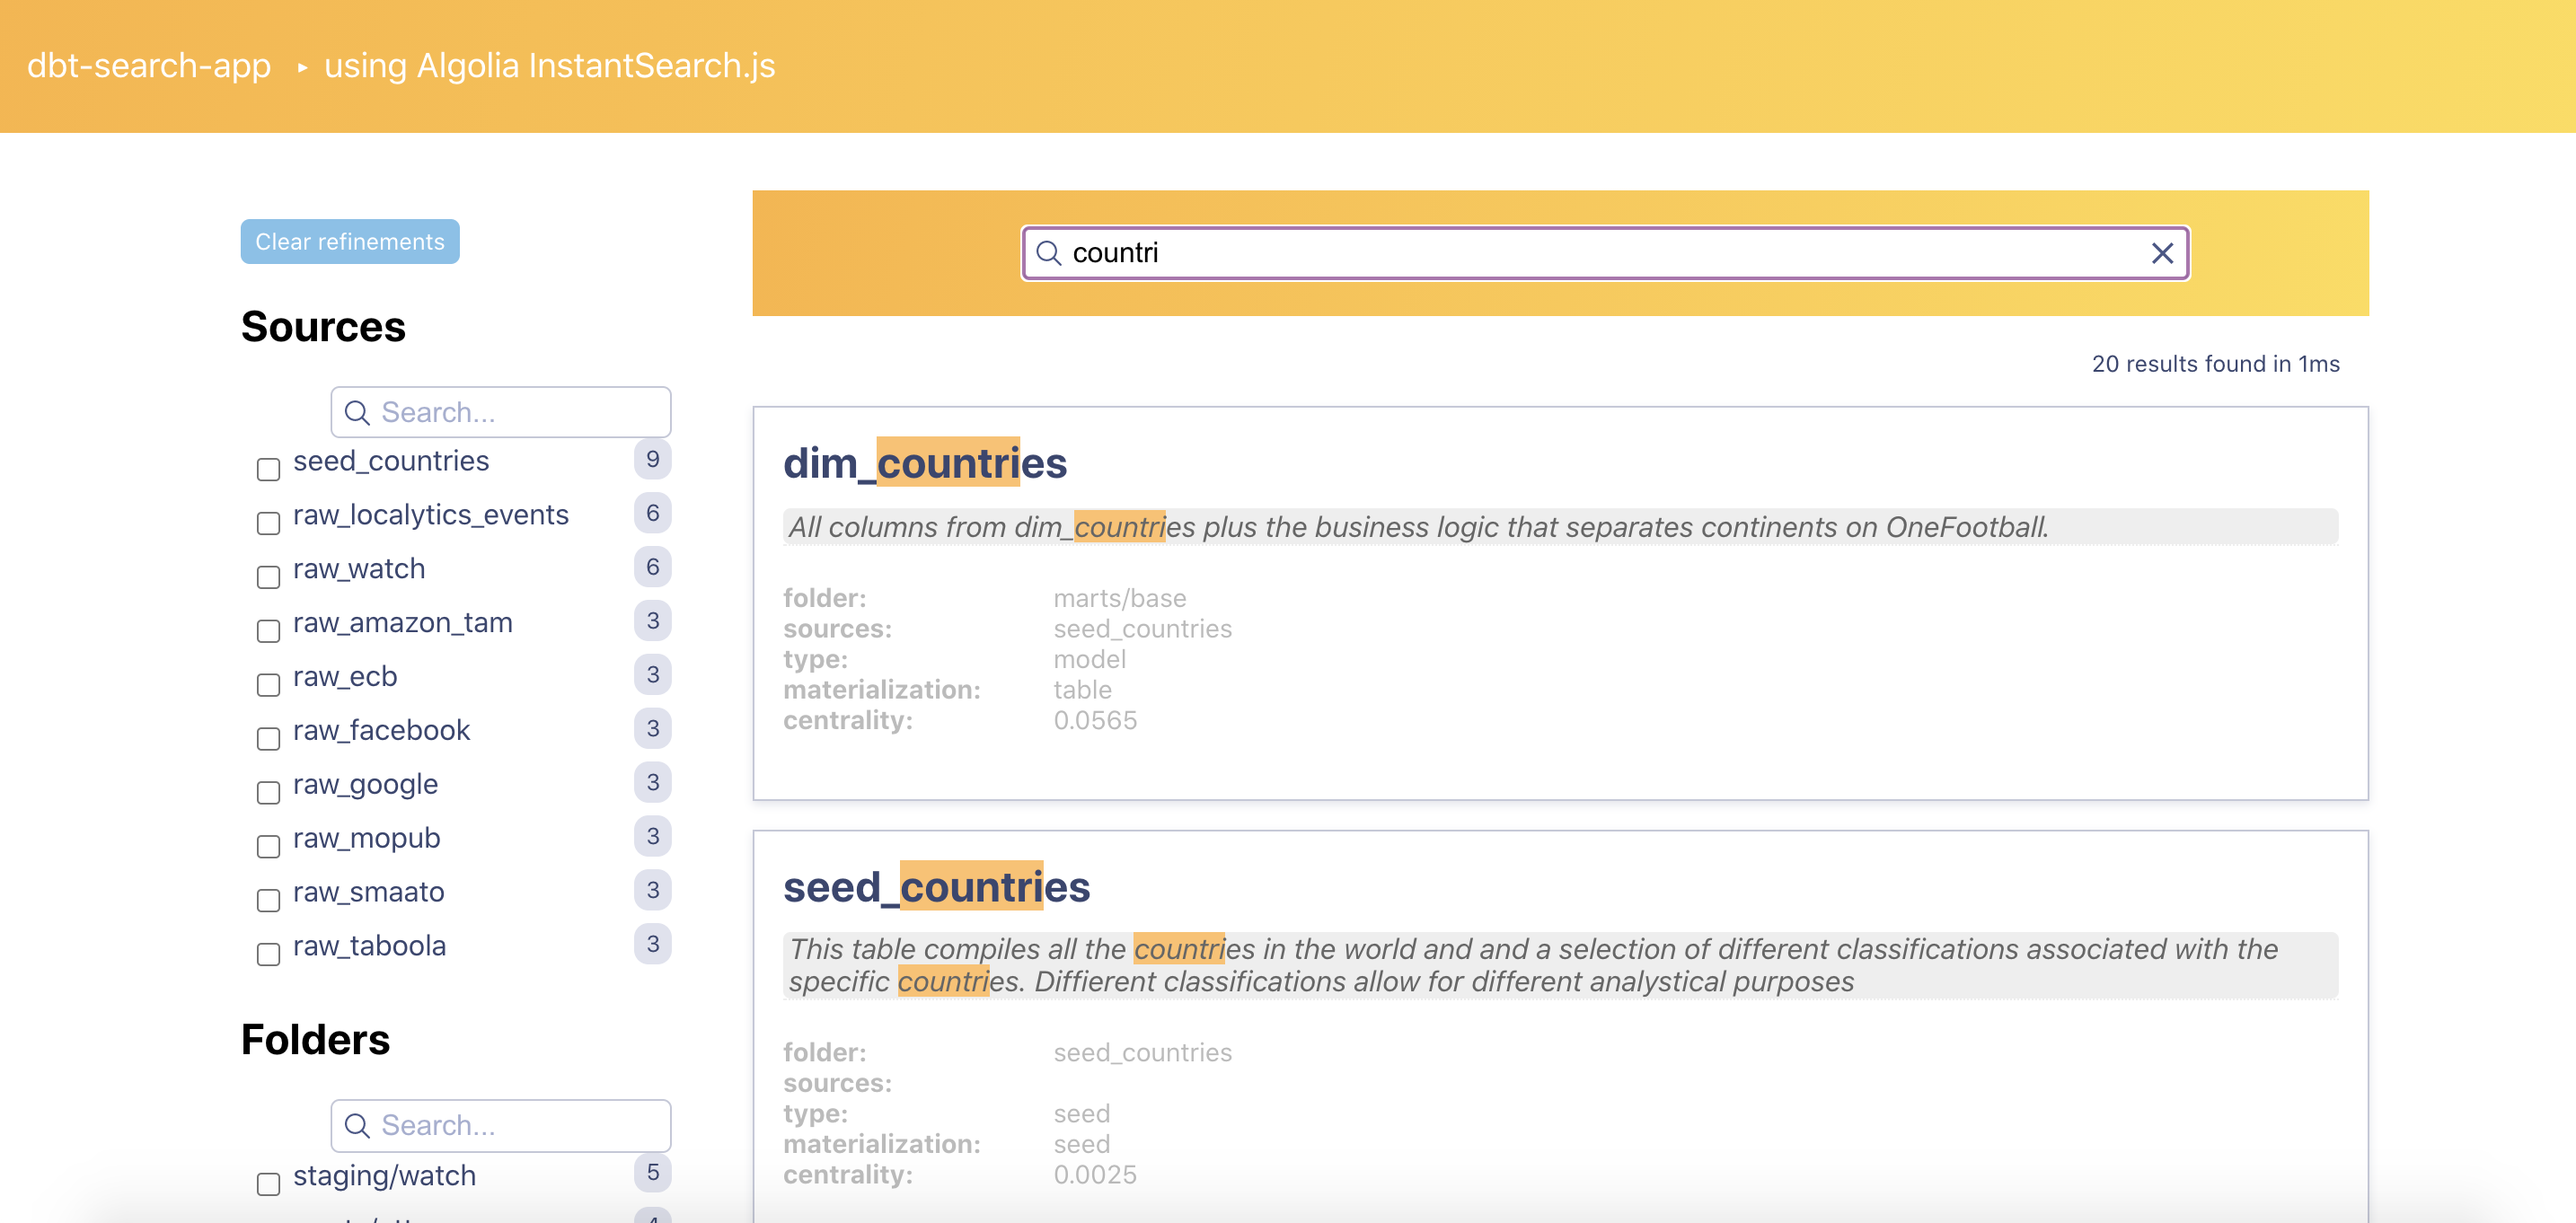Click the raw_taboola source label

pos(369,945)
